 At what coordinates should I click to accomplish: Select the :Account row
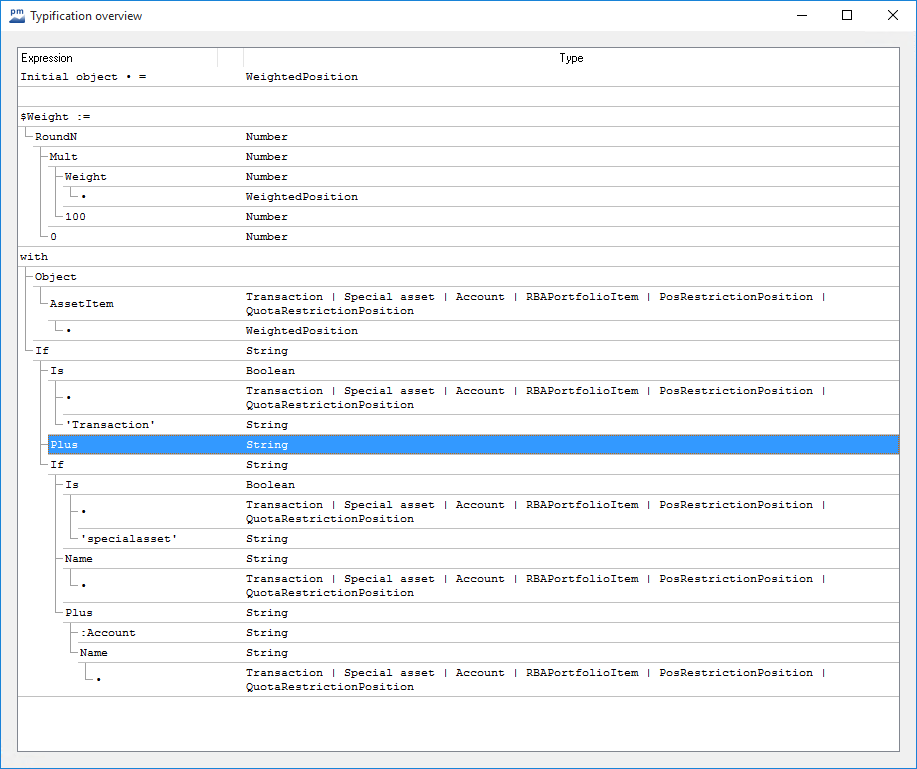pyautogui.click(x=108, y=633)
